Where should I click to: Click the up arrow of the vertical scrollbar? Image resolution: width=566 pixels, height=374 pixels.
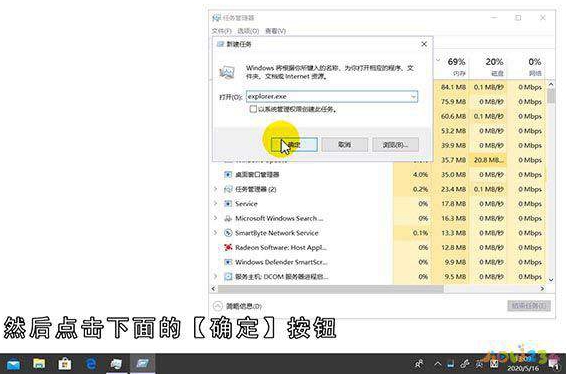[x=551, y=84]
